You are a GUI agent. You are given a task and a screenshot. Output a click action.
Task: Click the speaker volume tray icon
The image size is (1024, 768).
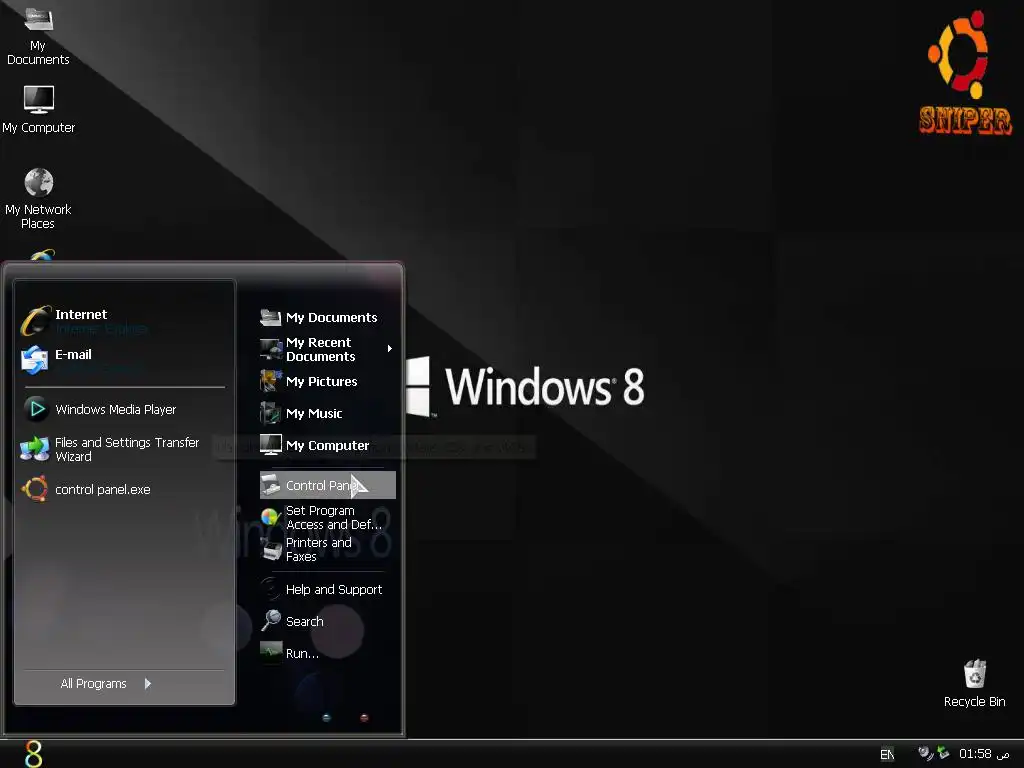[x=925, y=754]
